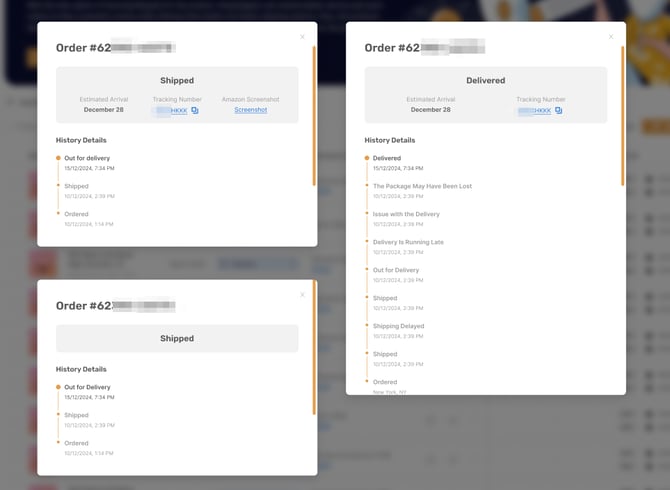Click "Shipped" status heading above Amazon Screenshot
Screen dimensions: 670x490
pyautogui.click(x=177, y=80)
